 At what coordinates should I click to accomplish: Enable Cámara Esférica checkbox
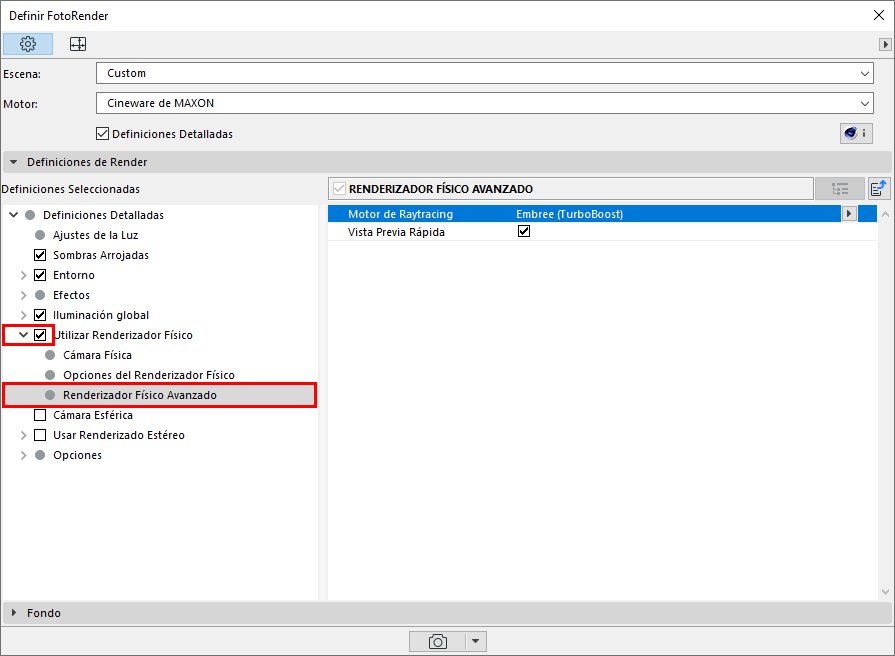pyautogui.click(x=40, y=414)
